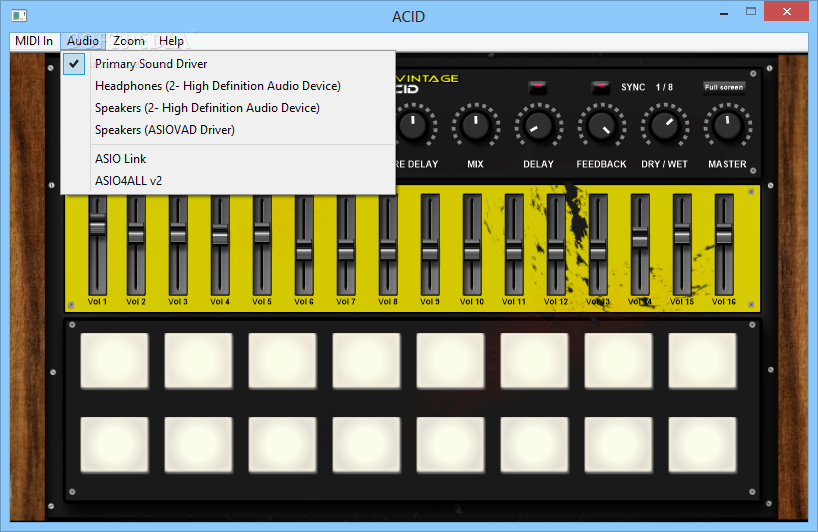Screen dimensions: 818x532
Task: Click the DRY / WET knob
Action: [665, 126]
